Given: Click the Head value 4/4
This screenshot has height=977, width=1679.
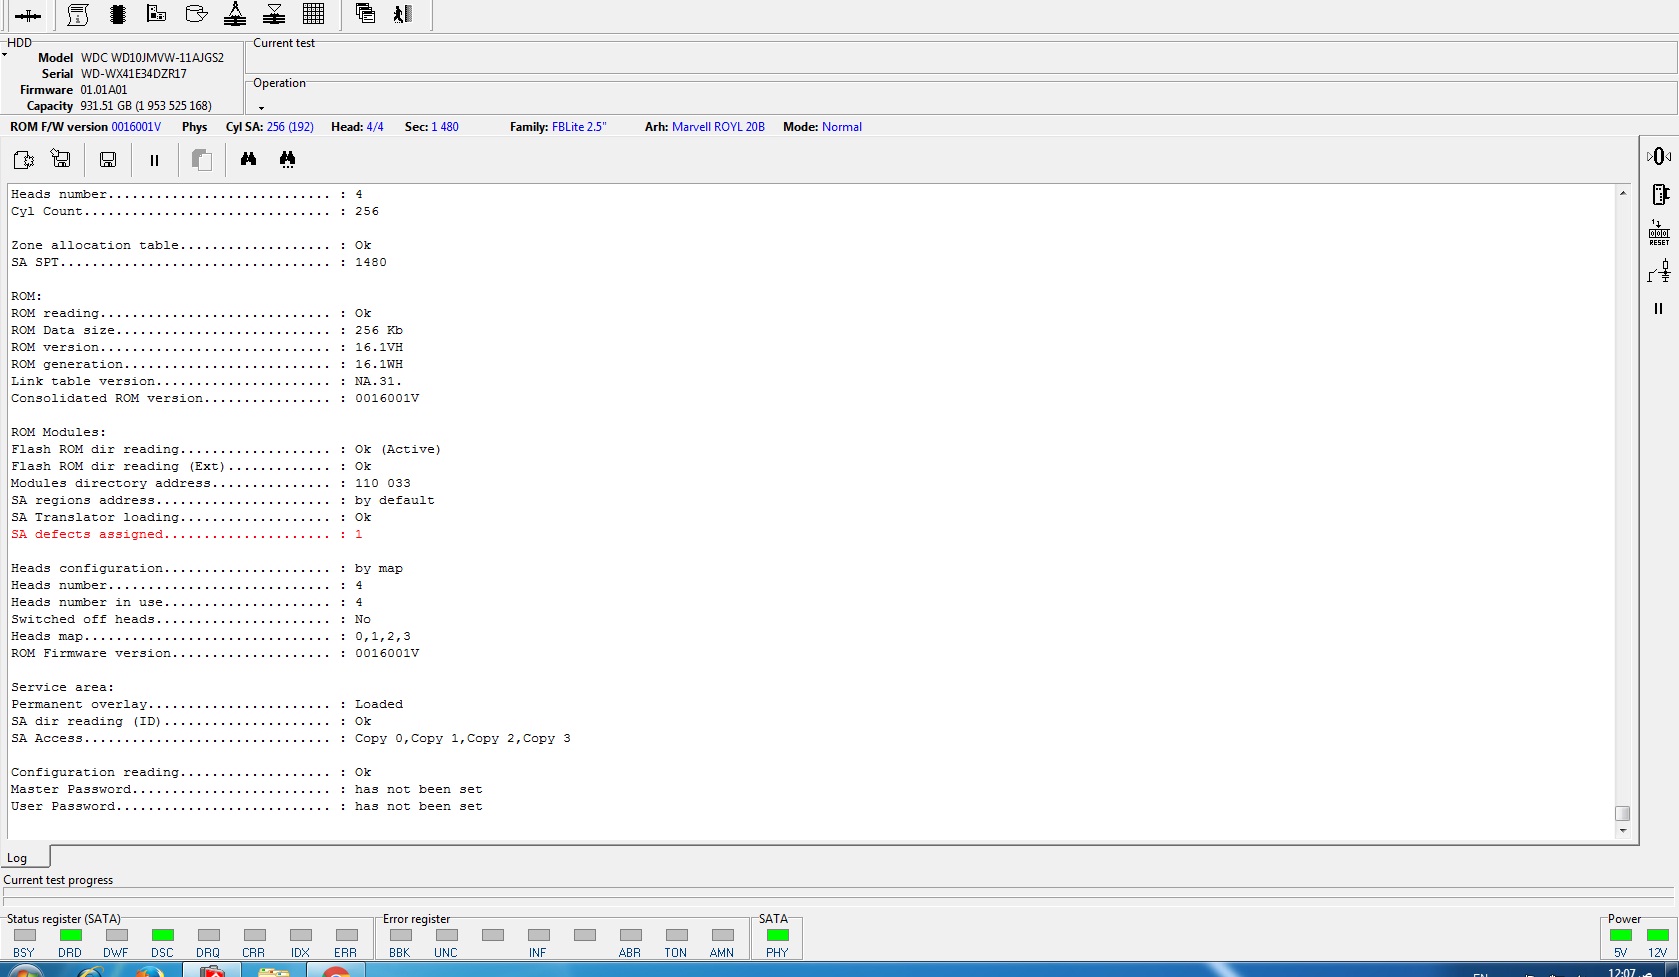Looking at the screenshot, I should point(375,127).
